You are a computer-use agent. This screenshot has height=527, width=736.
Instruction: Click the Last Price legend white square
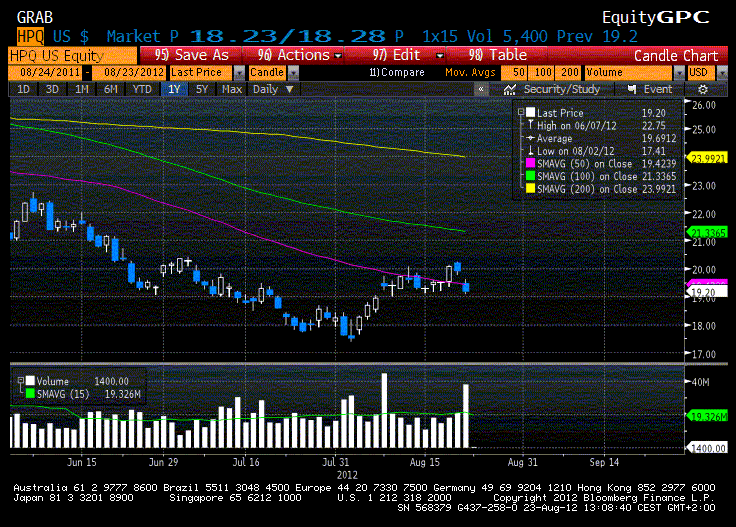530,113
